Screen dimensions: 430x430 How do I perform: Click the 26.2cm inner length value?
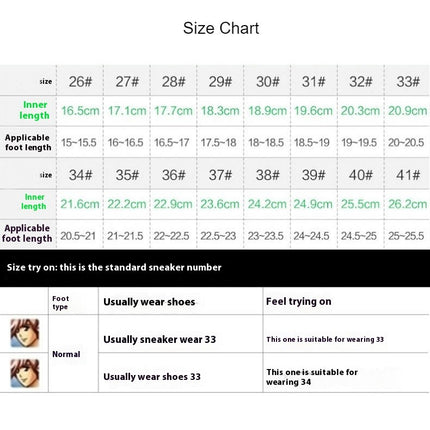point(407,204)
